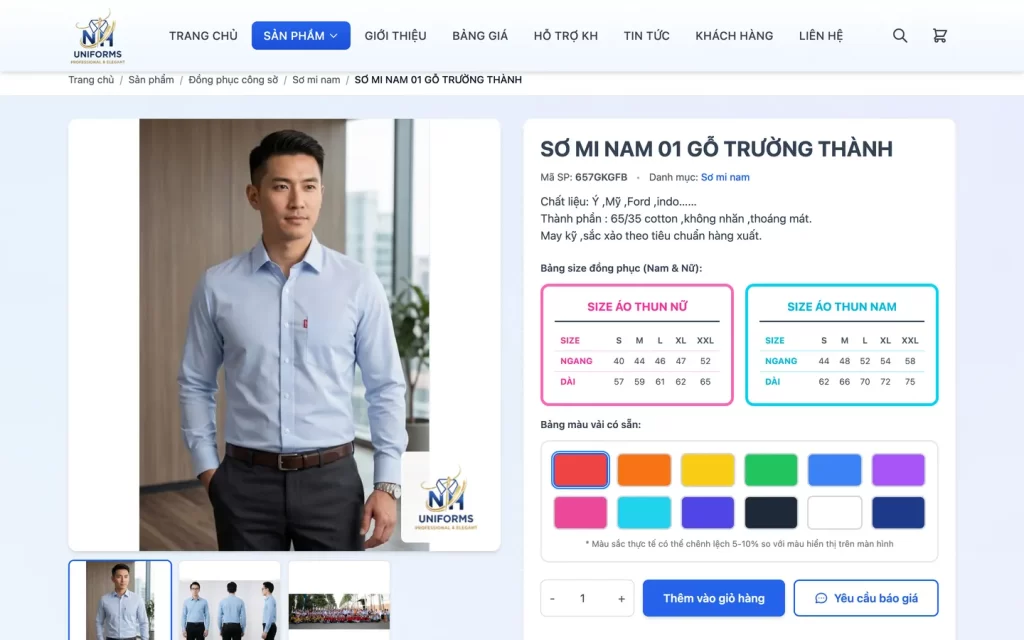1024x640 pixels.
Task: Click Sản phẩm breadcrumb link
Action: coord(151,80)
